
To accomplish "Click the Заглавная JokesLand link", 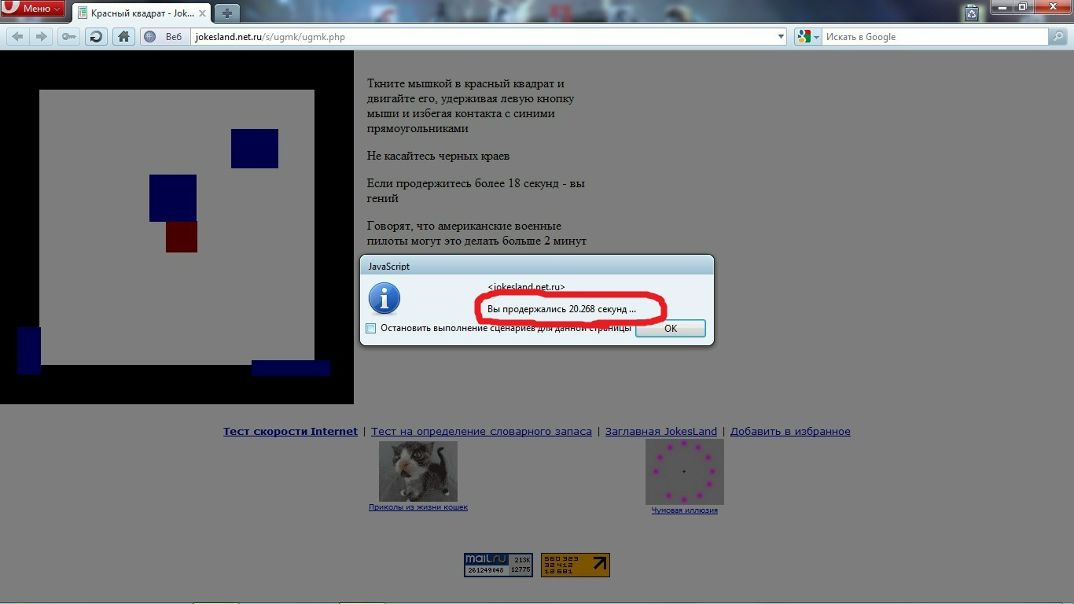I will [x=661, y=432].
